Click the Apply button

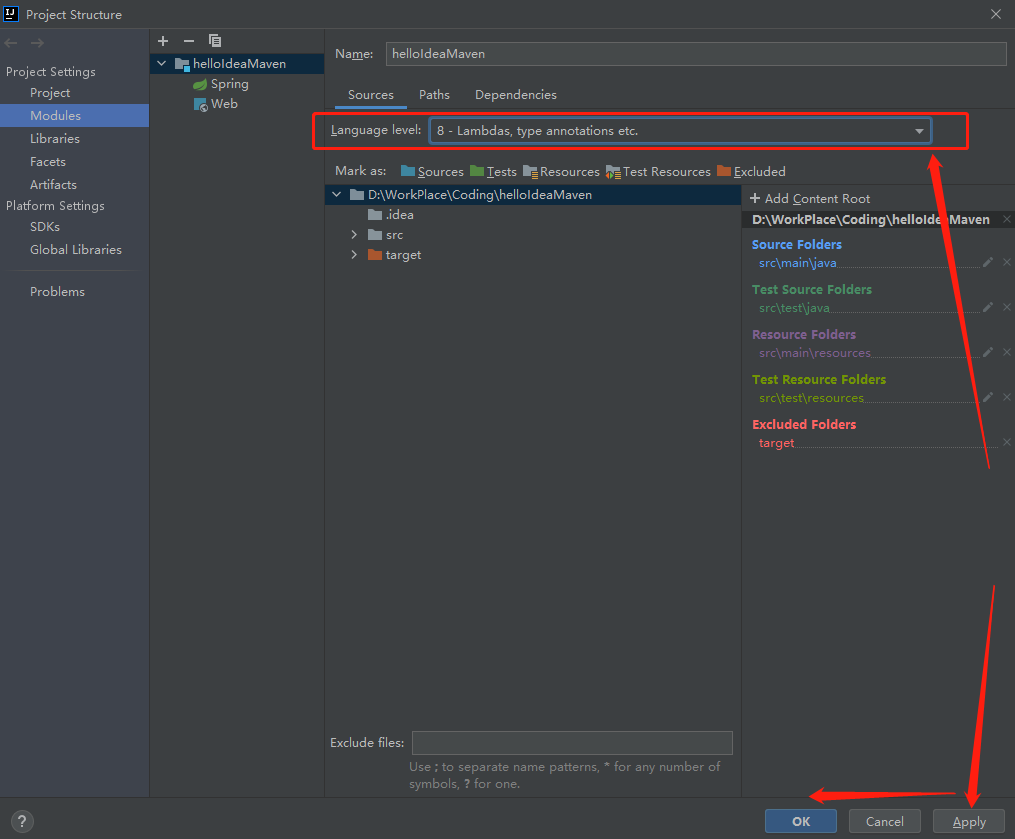pos(968,821)
